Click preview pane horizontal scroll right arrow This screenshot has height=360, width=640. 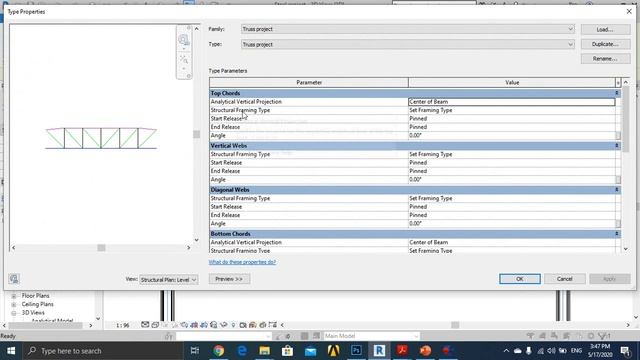(x=189, y=247)
